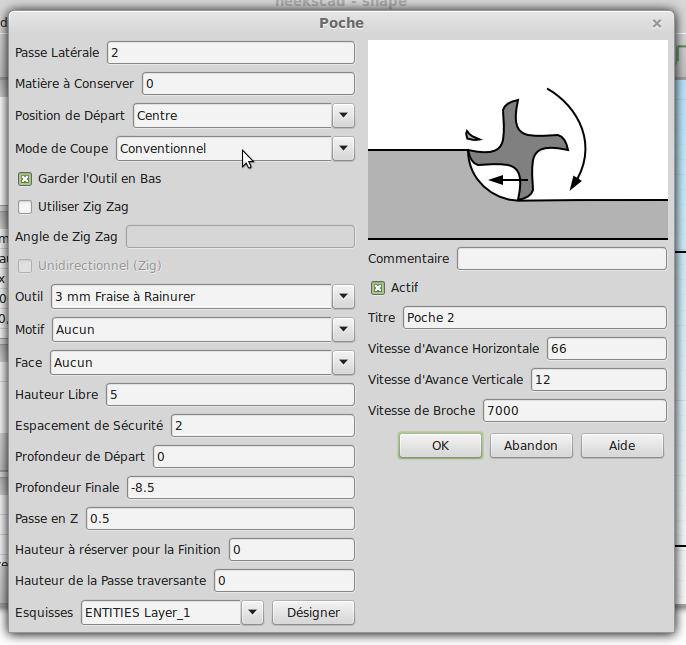Click the Commentaire input field

562,259
